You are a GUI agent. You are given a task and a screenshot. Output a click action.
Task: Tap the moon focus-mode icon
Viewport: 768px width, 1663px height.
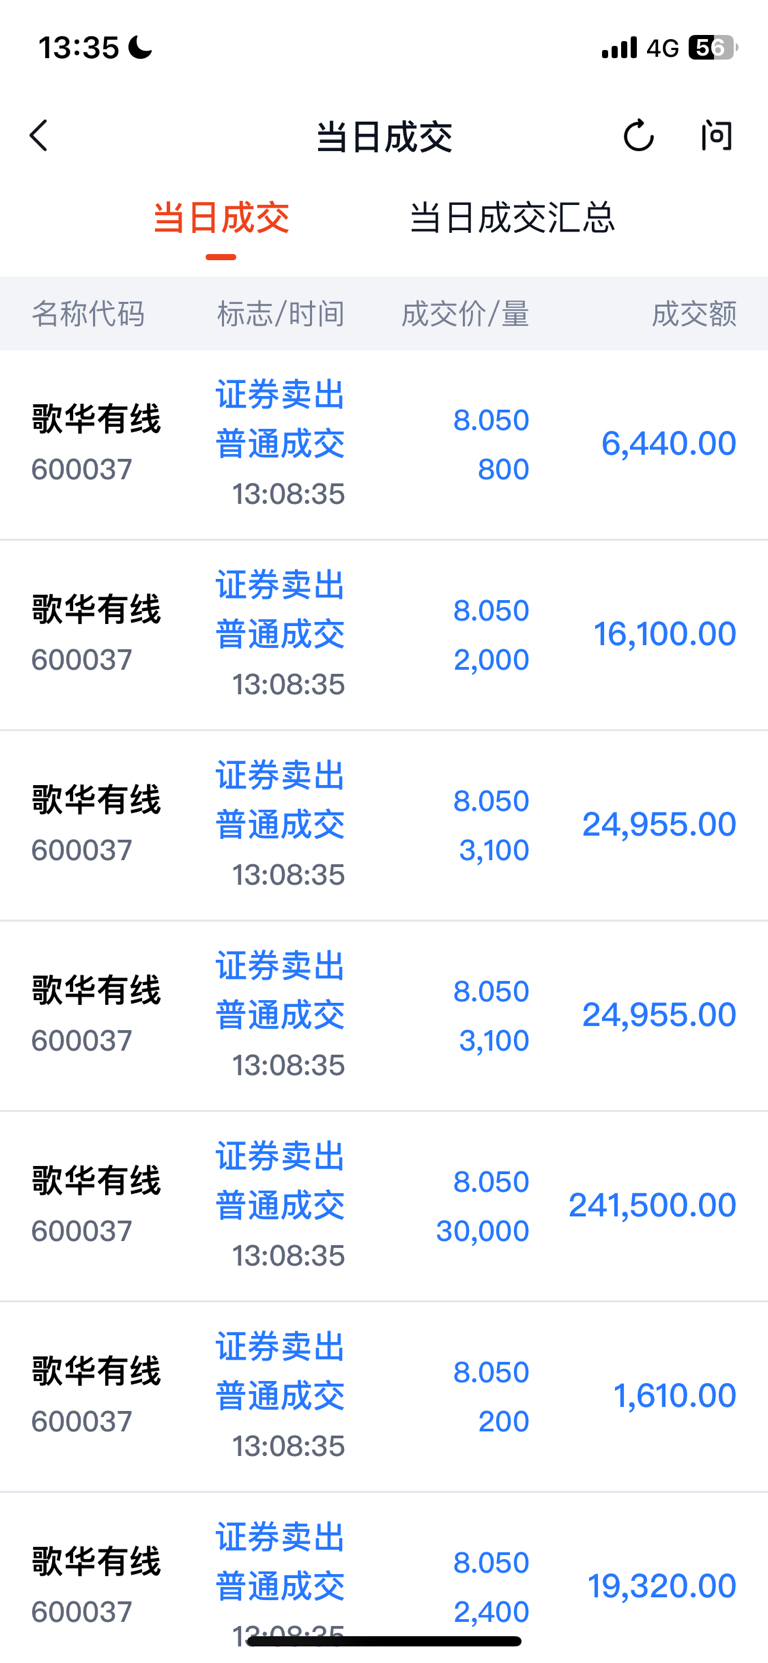(x=141, y=46)
